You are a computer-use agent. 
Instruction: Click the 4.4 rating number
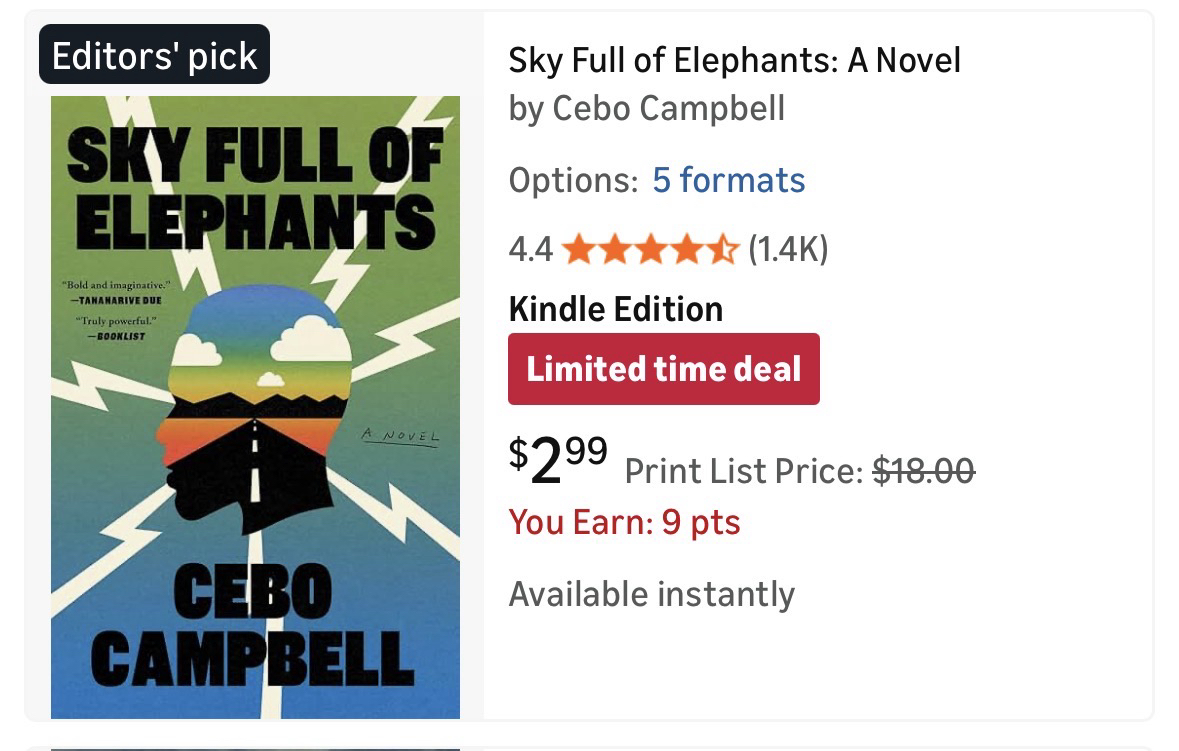pos(530,249)
